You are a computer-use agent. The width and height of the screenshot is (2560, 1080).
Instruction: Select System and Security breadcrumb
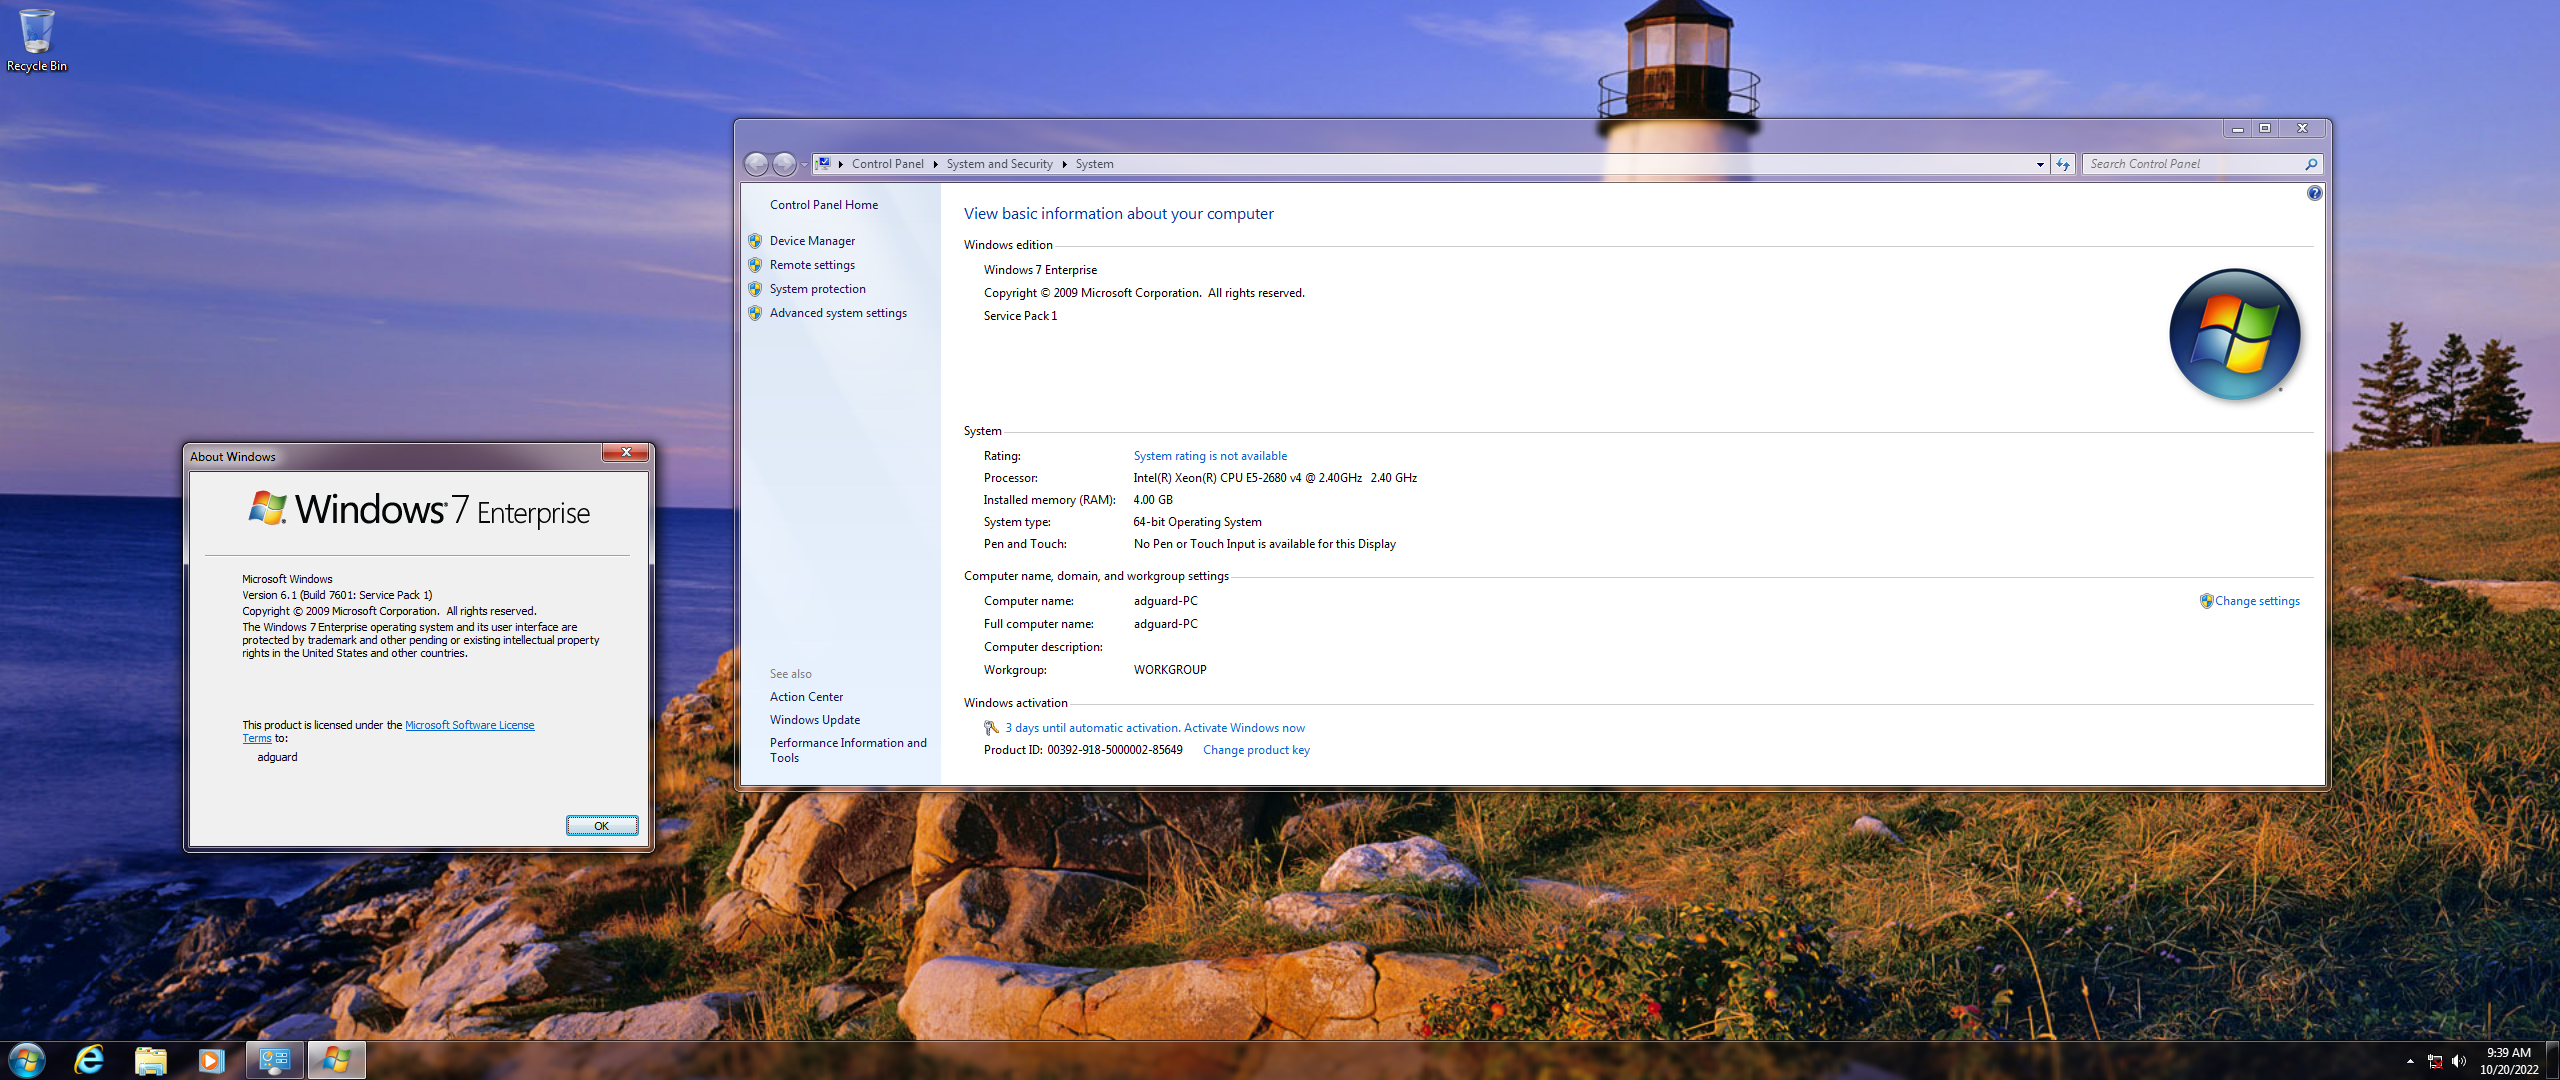[x=999, y=164]
